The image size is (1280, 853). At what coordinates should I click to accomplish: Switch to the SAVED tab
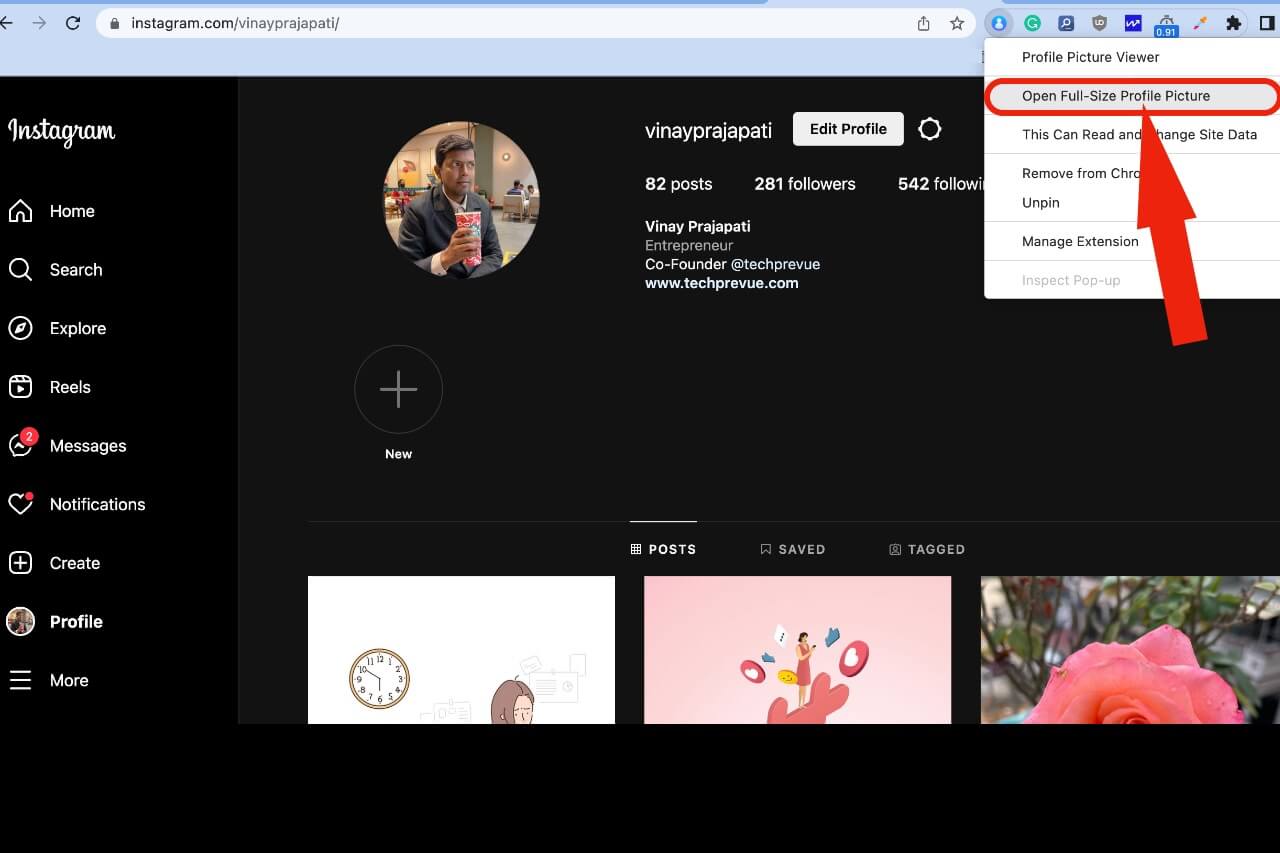pyautogui.click(x=793, y=549)
